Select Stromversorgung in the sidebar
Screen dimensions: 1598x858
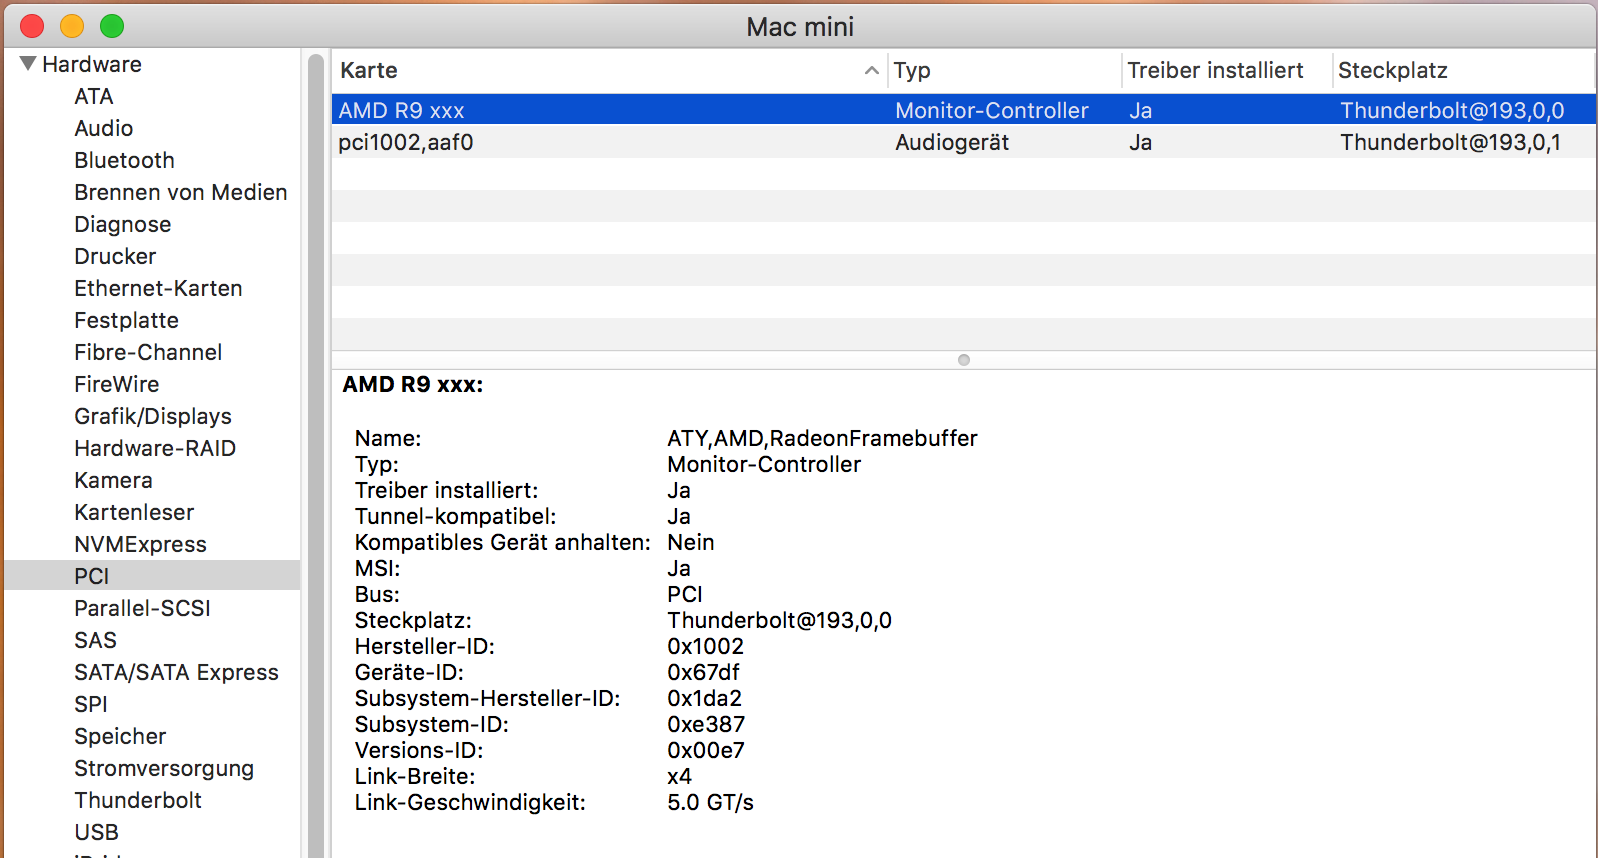(x=164, y=768)
